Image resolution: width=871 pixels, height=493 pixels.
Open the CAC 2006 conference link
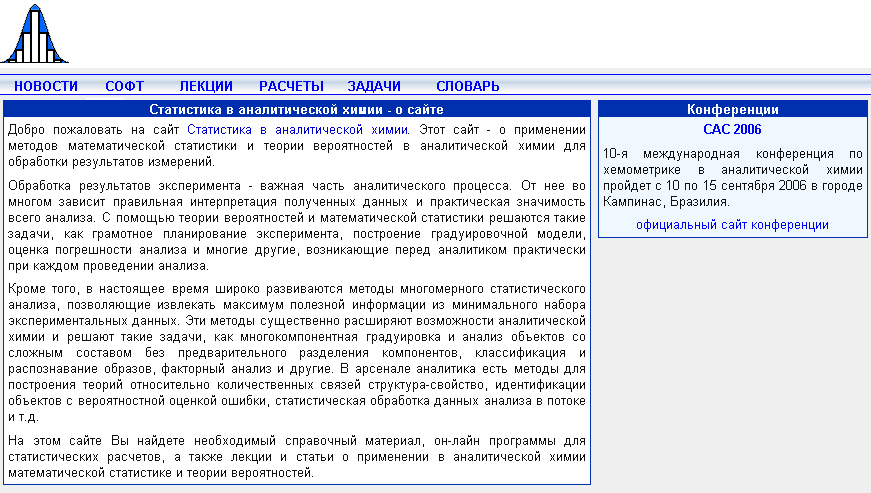tap(732, 129)
